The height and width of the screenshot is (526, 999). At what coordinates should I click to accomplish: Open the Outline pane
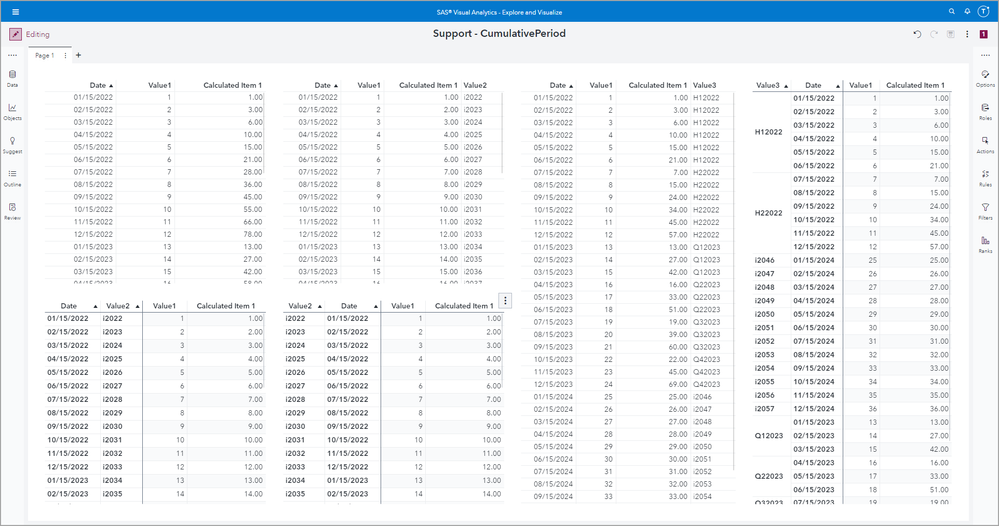click(12, 177)
